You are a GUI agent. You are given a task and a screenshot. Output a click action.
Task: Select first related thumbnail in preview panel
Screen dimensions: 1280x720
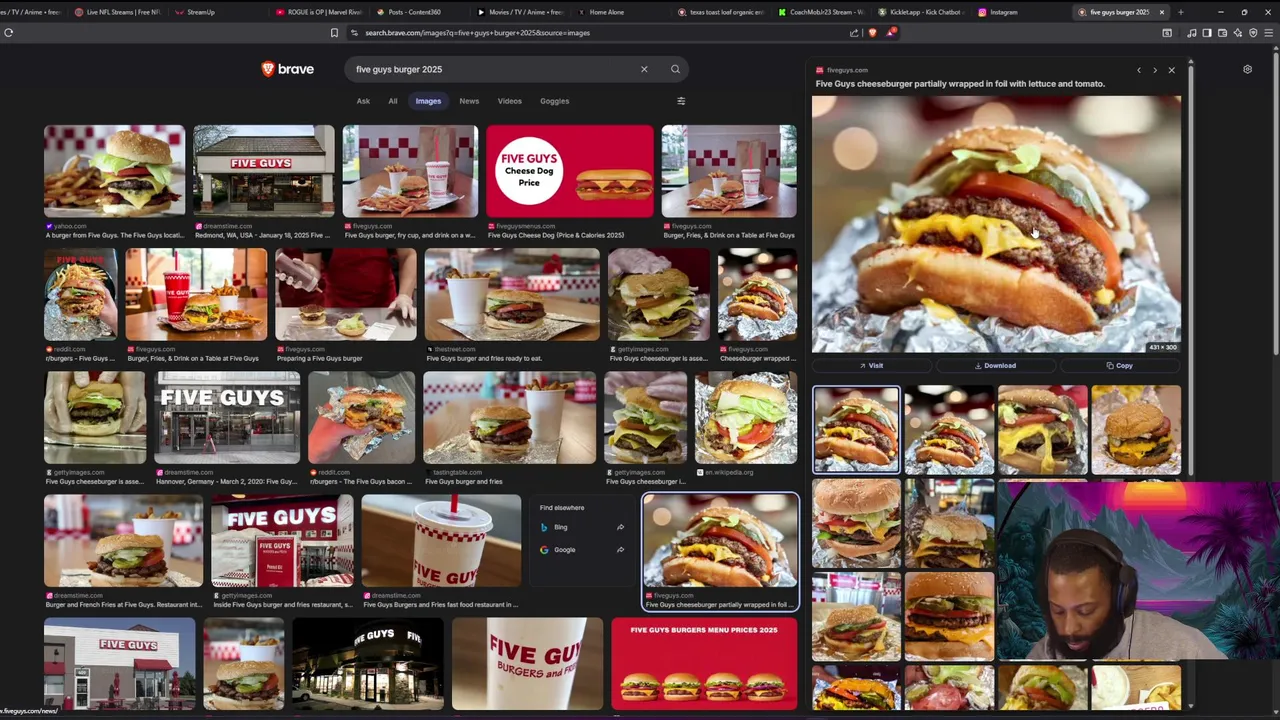pyautogui.click(x=856, y=429)
